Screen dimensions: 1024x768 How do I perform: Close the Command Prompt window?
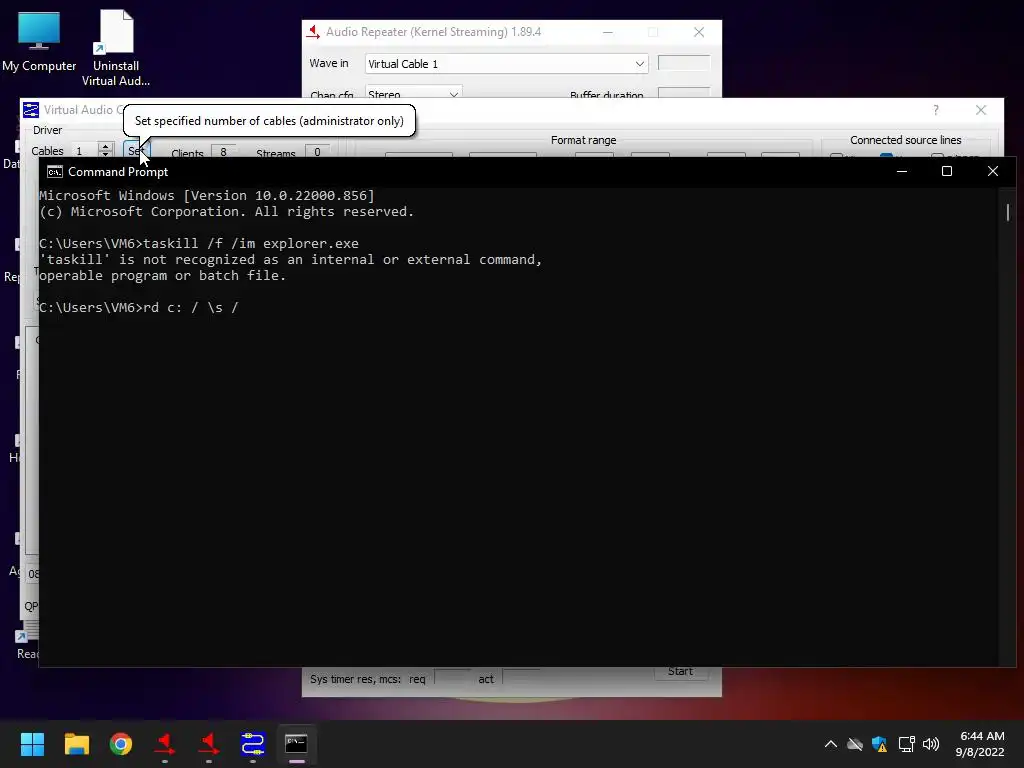pyautogui.click(x=993, y=171)
